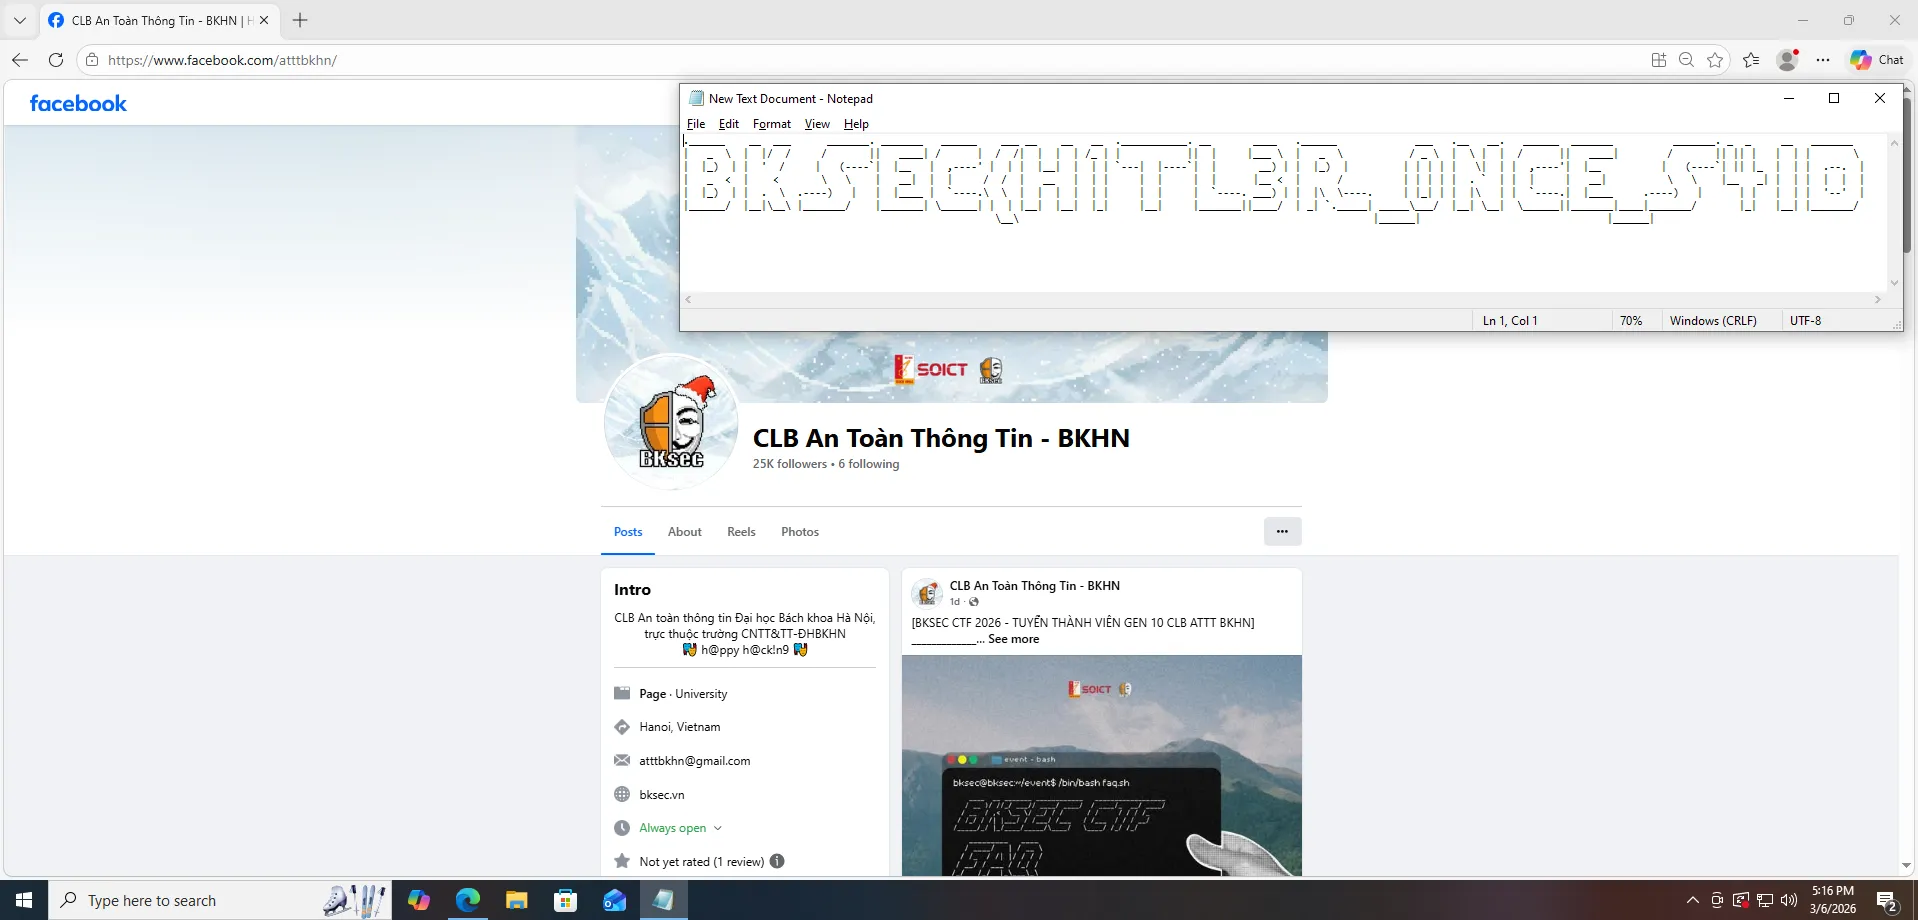Open Settings and more (...) browser menu
This screenshot has width=1918, height=920.
(x=1823, y=60)
